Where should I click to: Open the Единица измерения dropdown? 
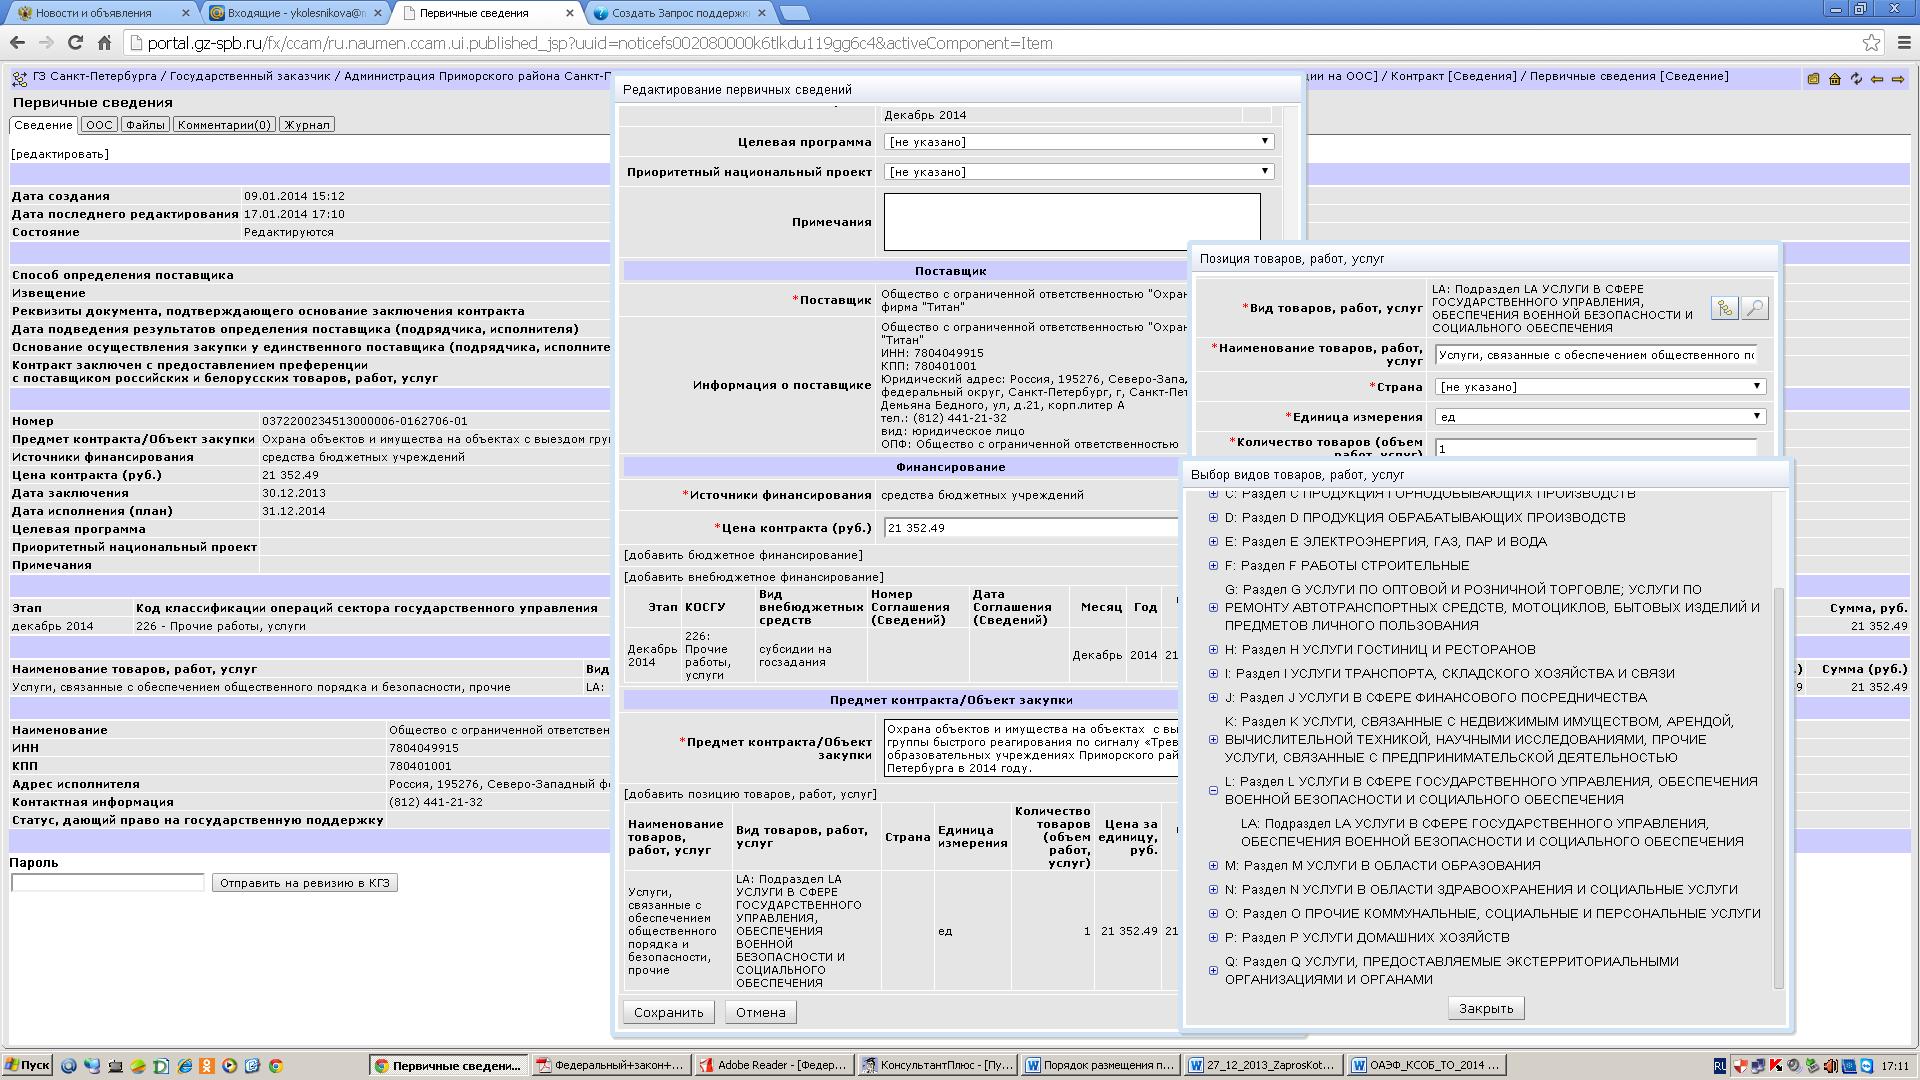click(1600, 417)
